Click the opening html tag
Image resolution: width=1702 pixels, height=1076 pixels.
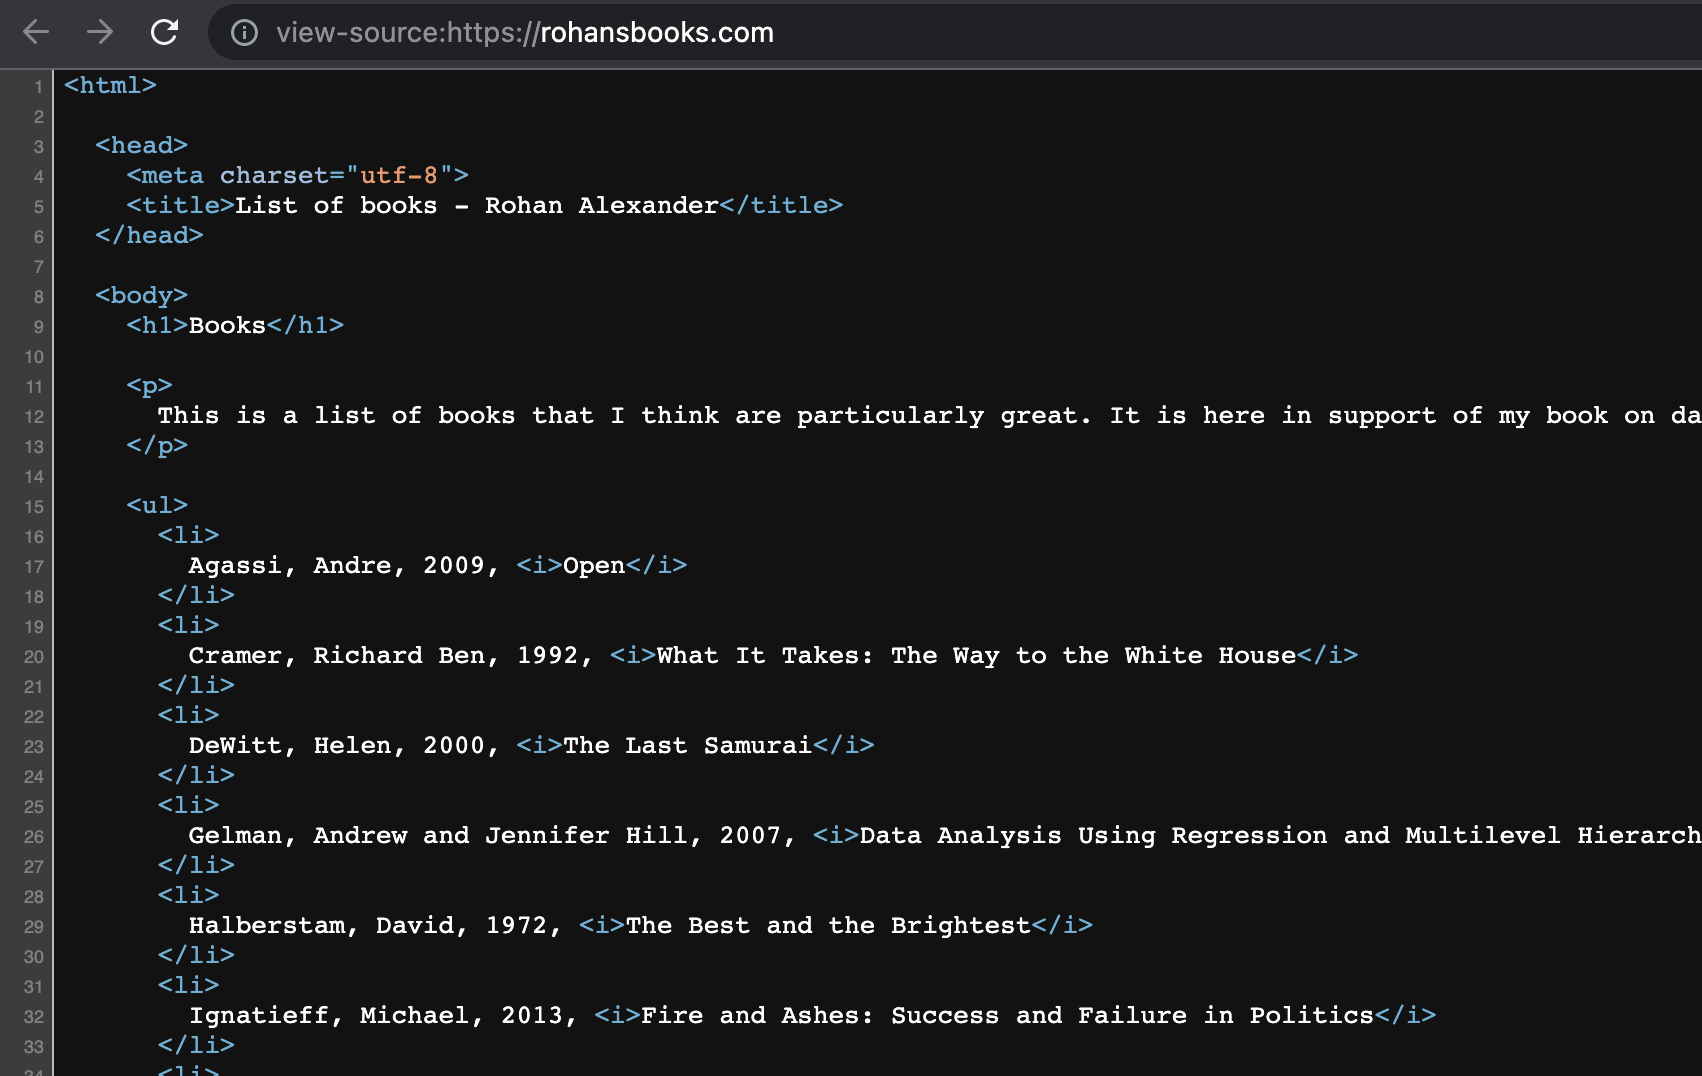click(110, 86)
